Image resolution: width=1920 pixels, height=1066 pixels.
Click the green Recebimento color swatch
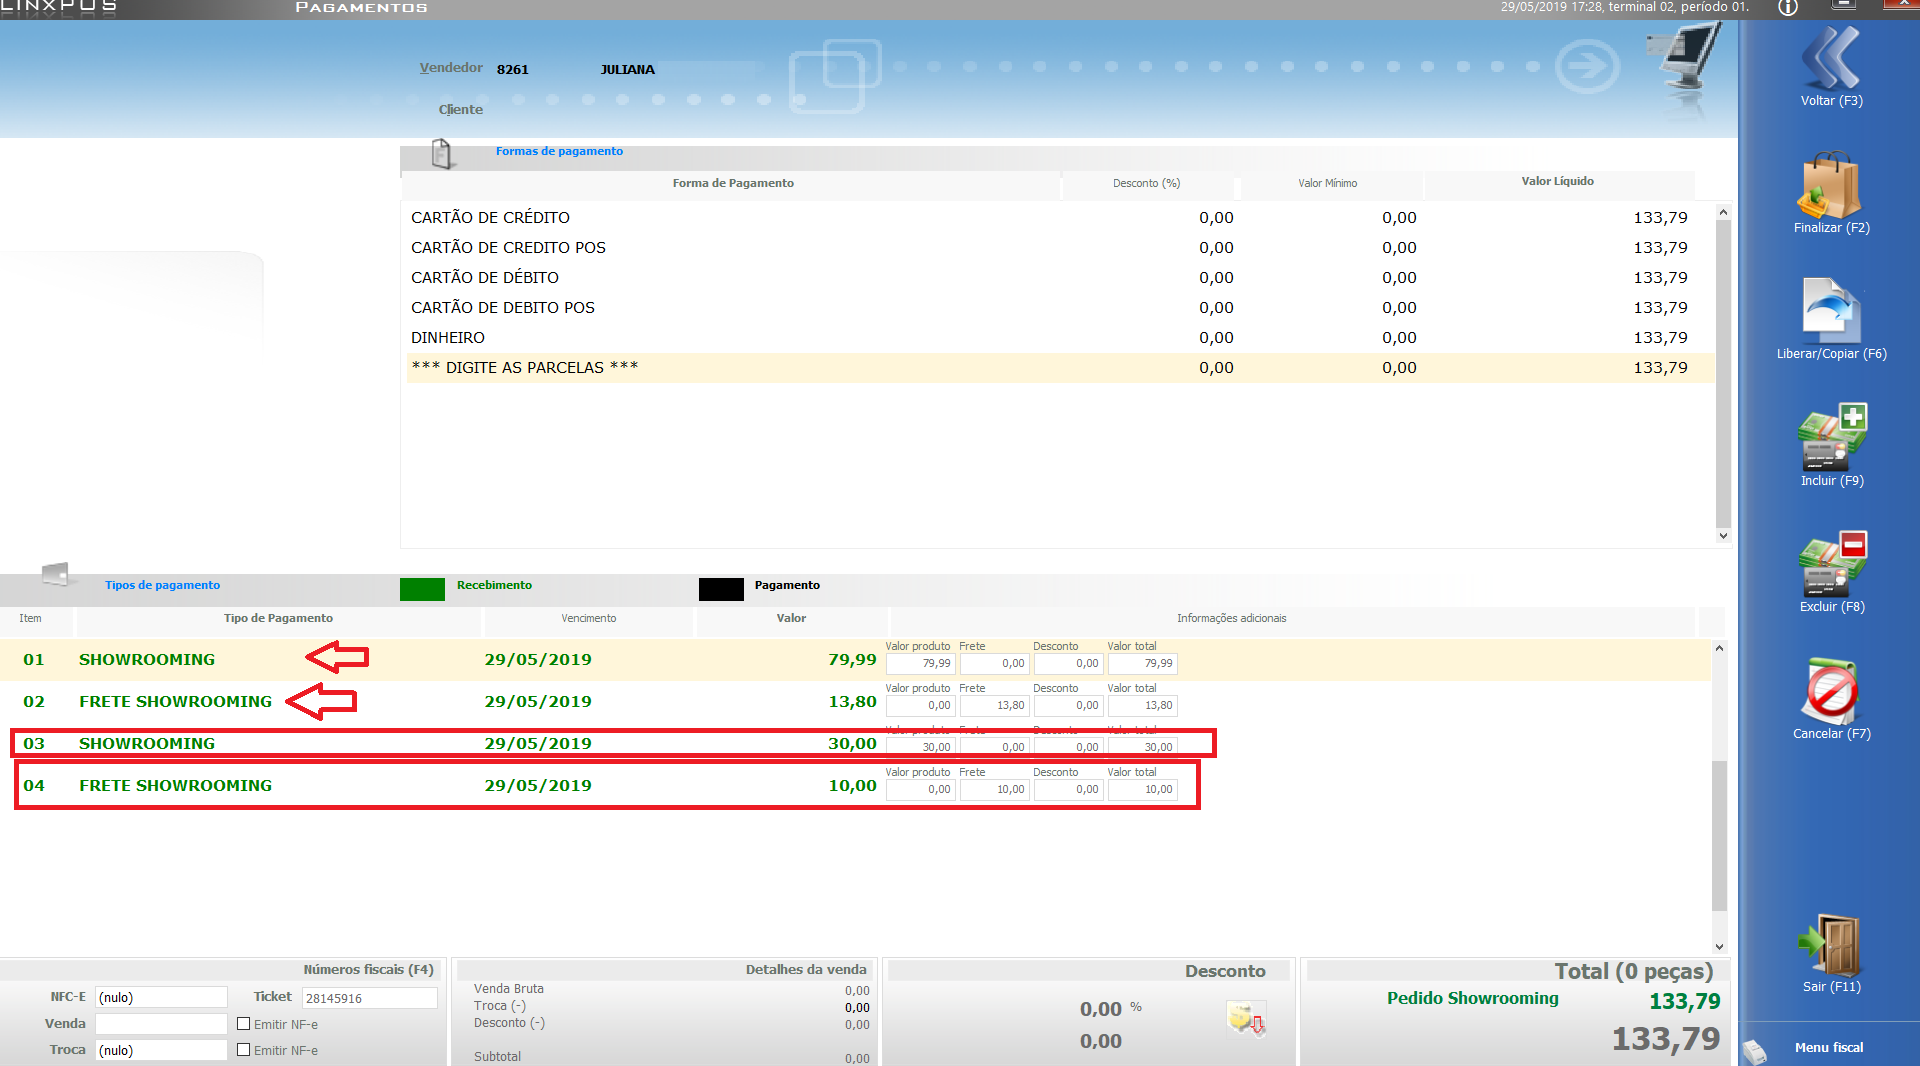[x=422, y=589]
